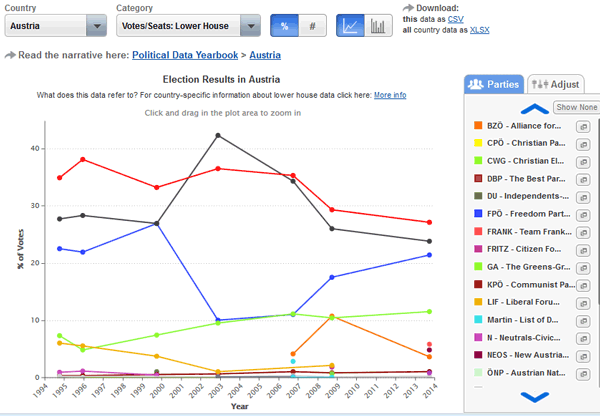Open the Austria narrative link
The height and width of the screenshot is (416, 600).
265,55
